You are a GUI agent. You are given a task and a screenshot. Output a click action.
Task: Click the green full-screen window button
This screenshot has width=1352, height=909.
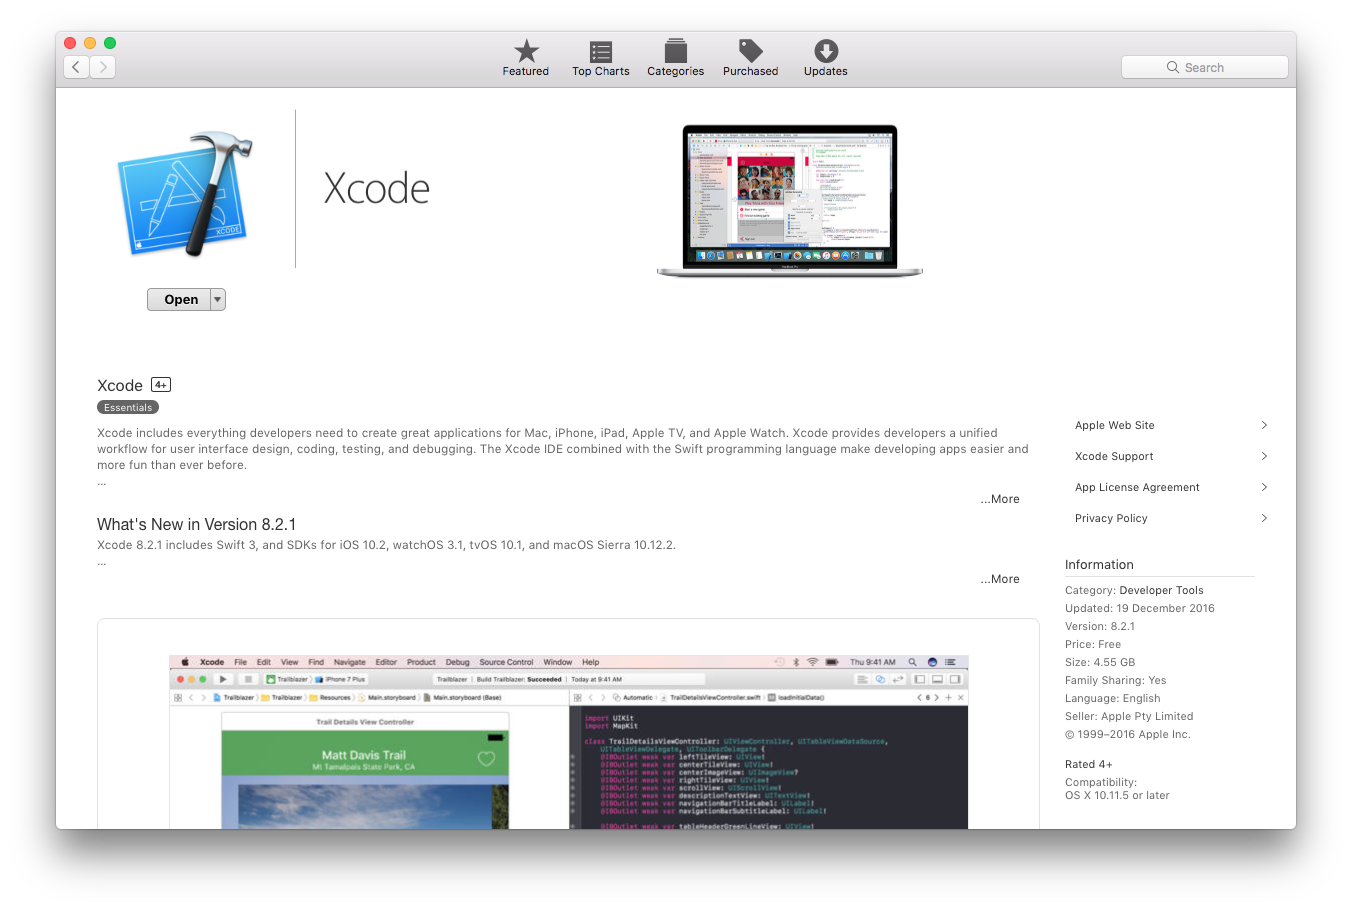pos(110,43)
